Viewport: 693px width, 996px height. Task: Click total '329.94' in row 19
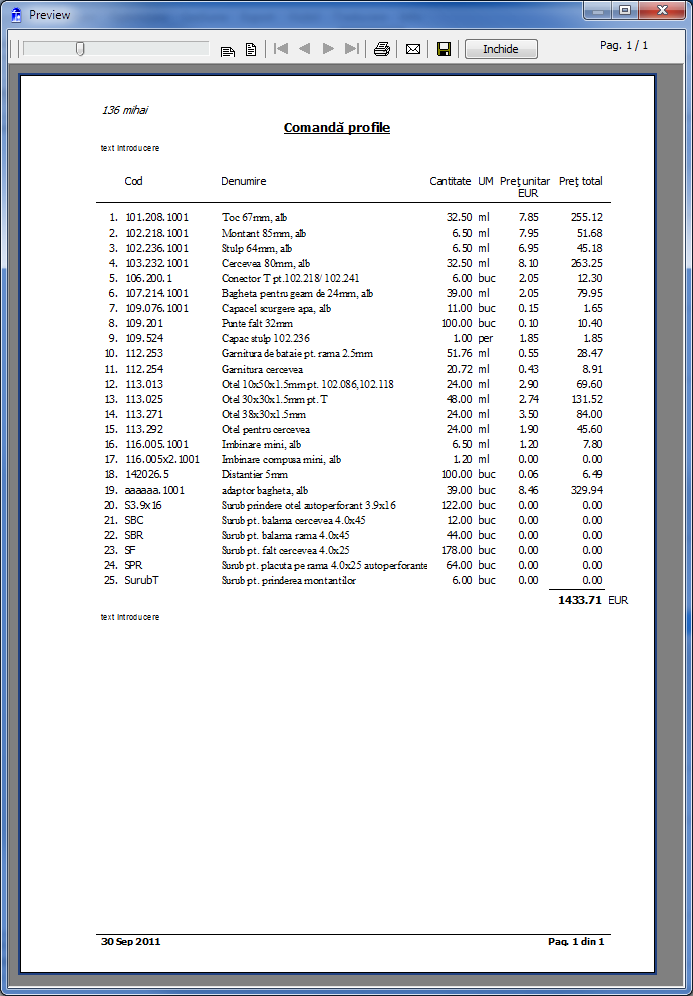click(587, 490)
